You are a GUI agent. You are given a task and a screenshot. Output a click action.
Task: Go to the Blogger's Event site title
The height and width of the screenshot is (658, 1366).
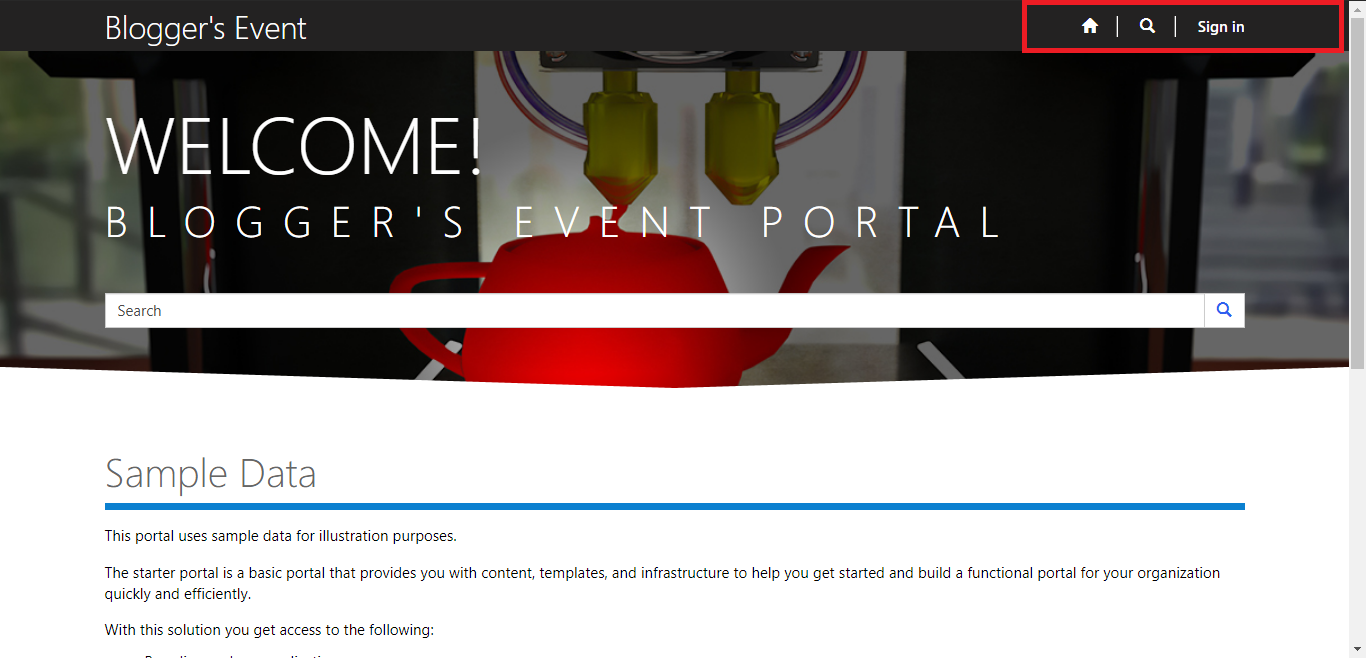[206, 28]
